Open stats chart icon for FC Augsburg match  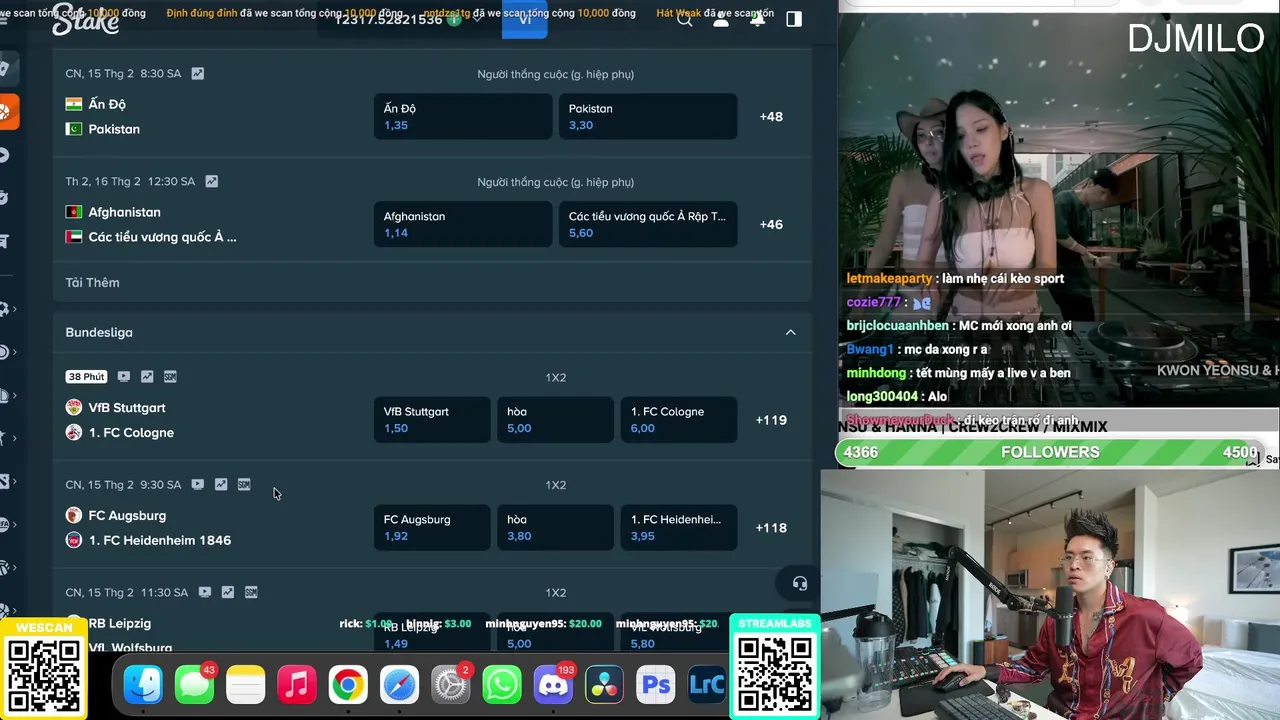click(221, 485)
